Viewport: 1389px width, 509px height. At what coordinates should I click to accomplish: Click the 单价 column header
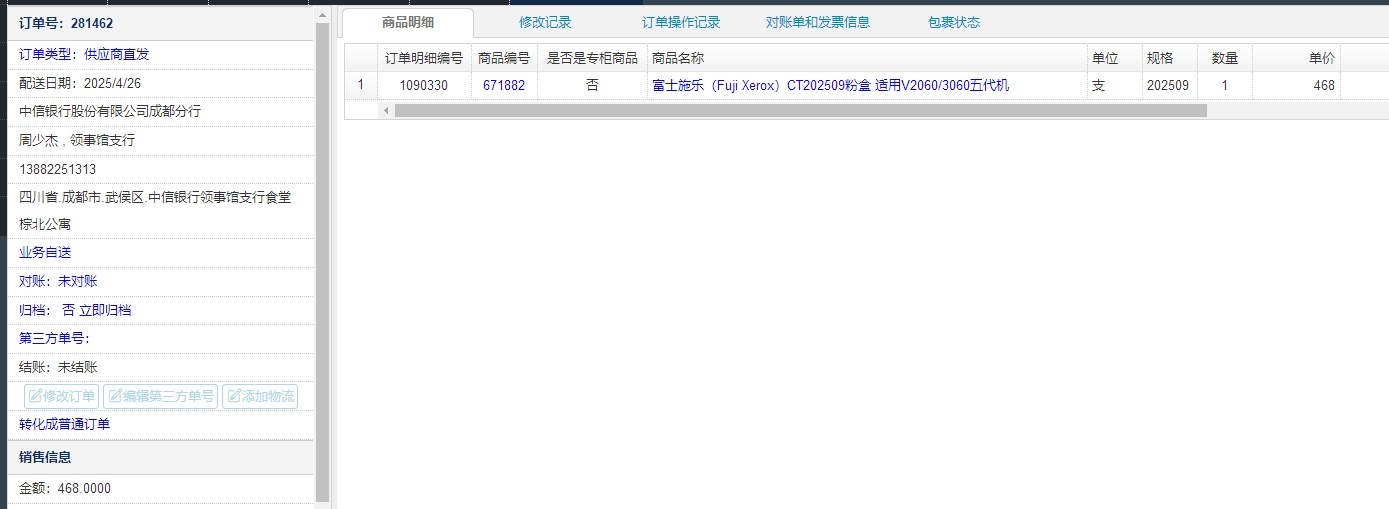[x=1296, y=58]
